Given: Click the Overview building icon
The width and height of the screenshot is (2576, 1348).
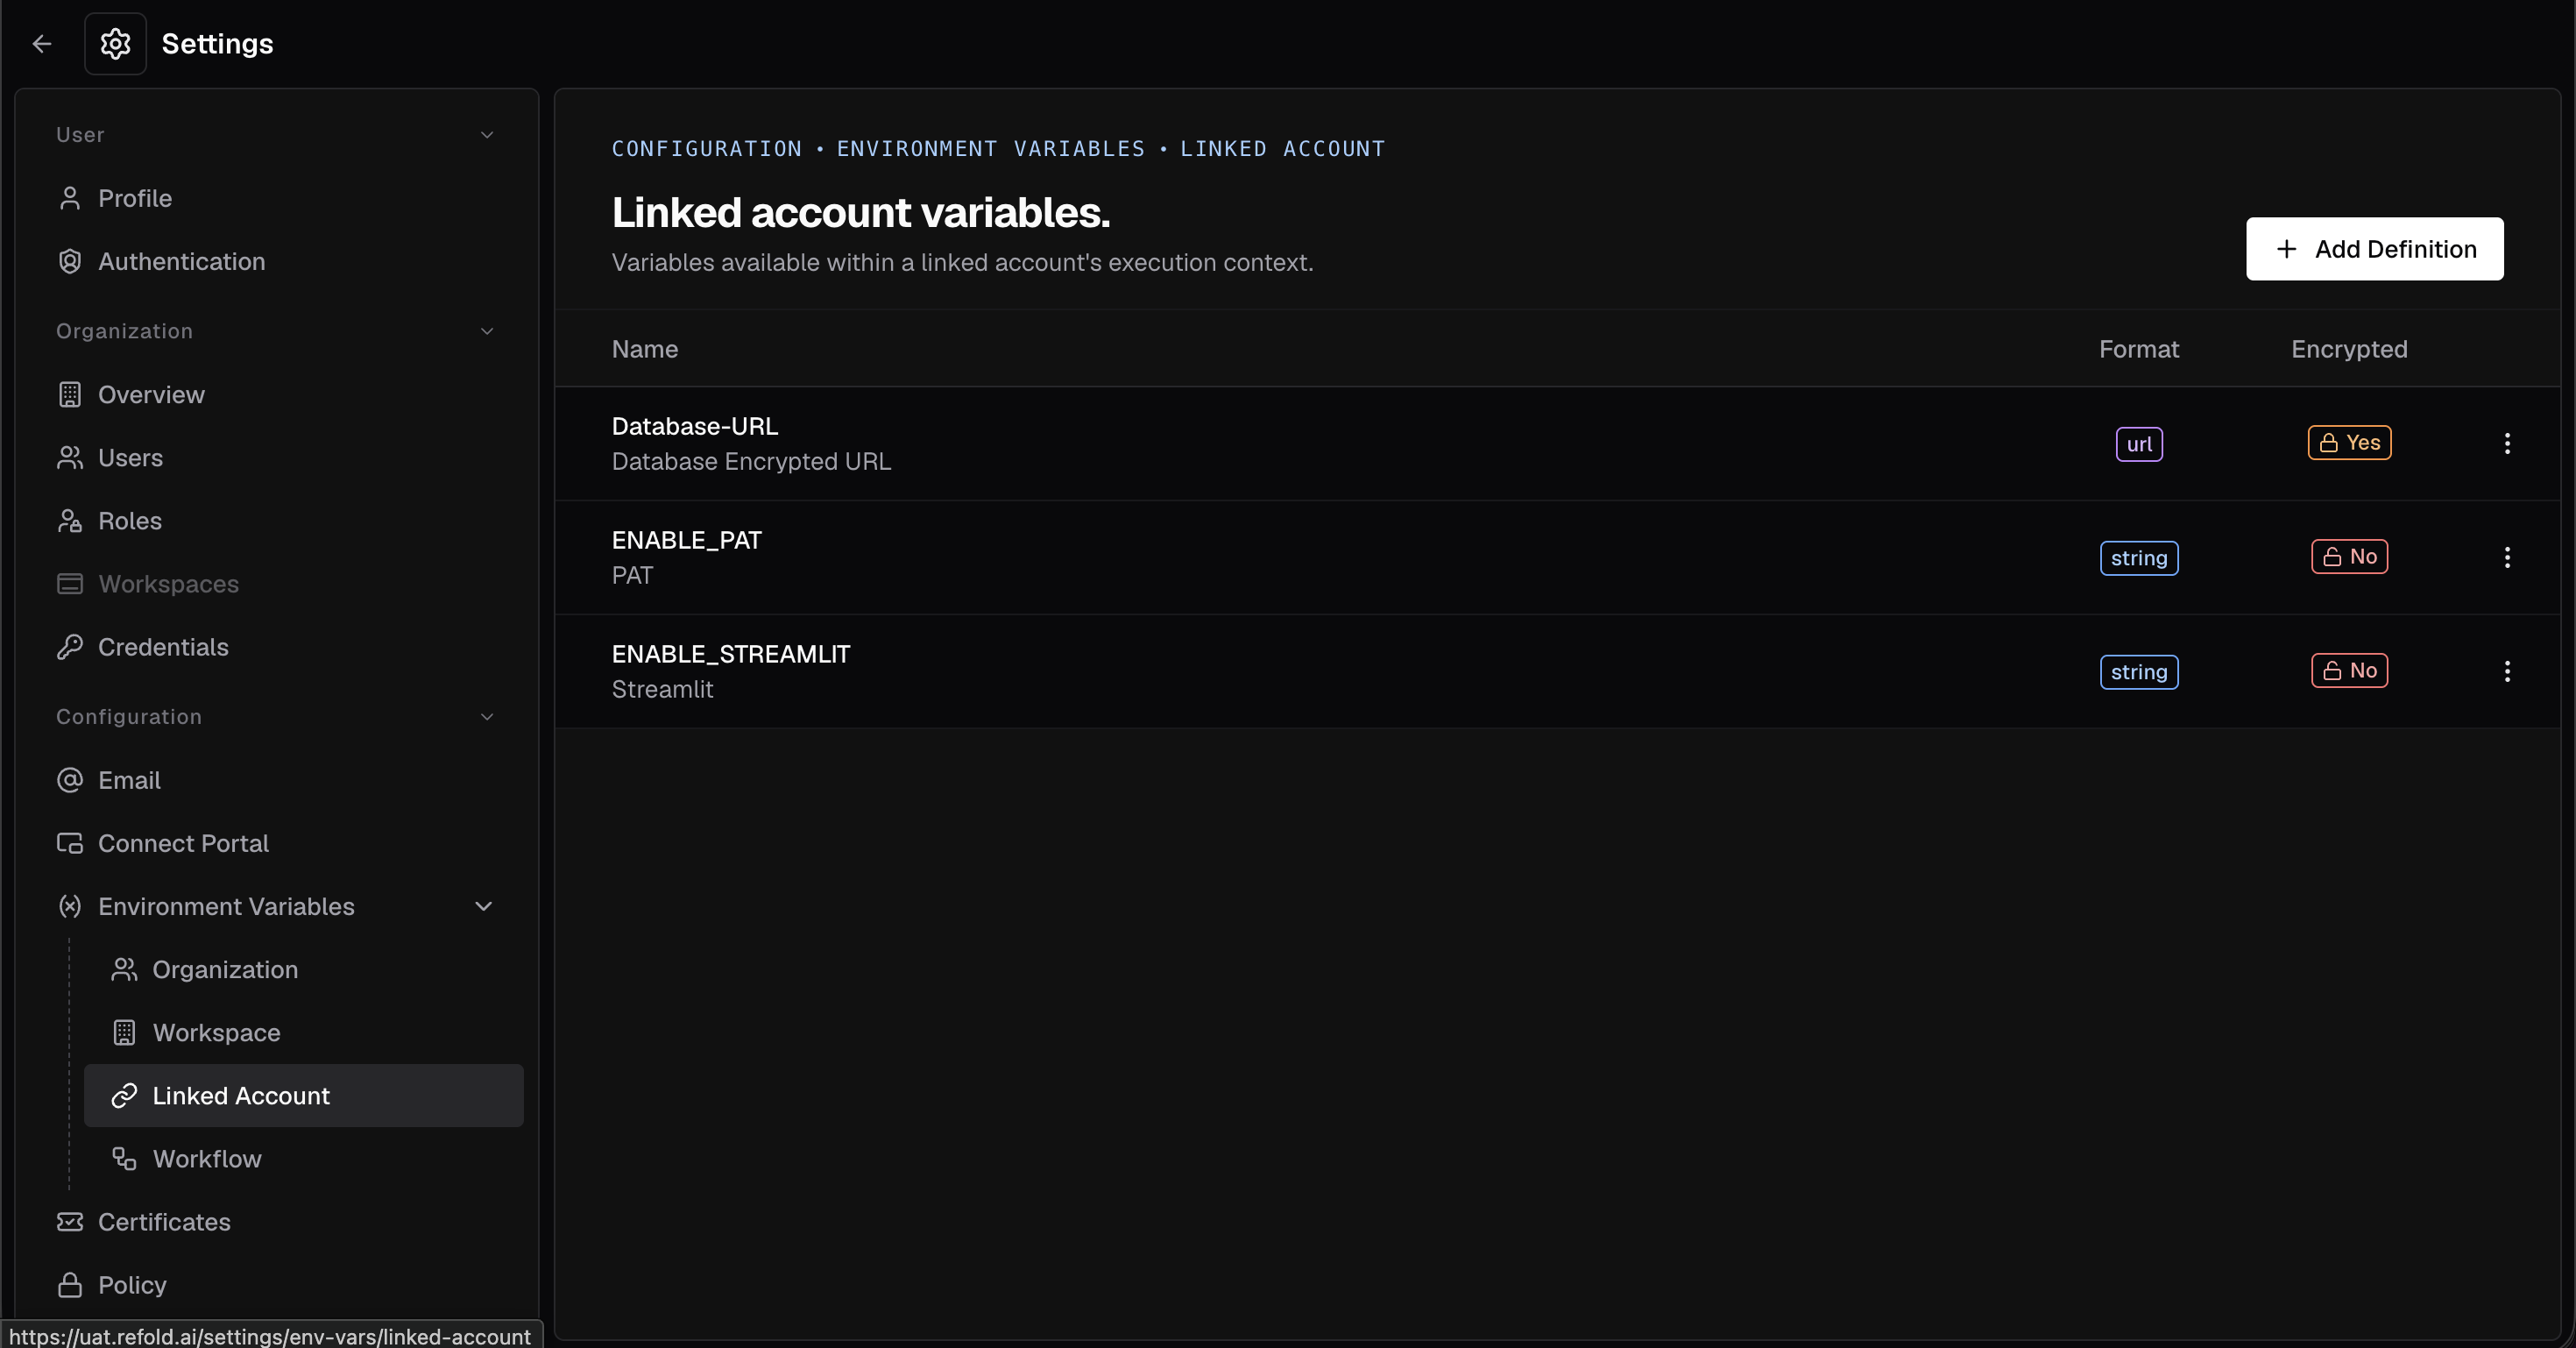Looking at the screenshot, I should (x=69, y=394).
